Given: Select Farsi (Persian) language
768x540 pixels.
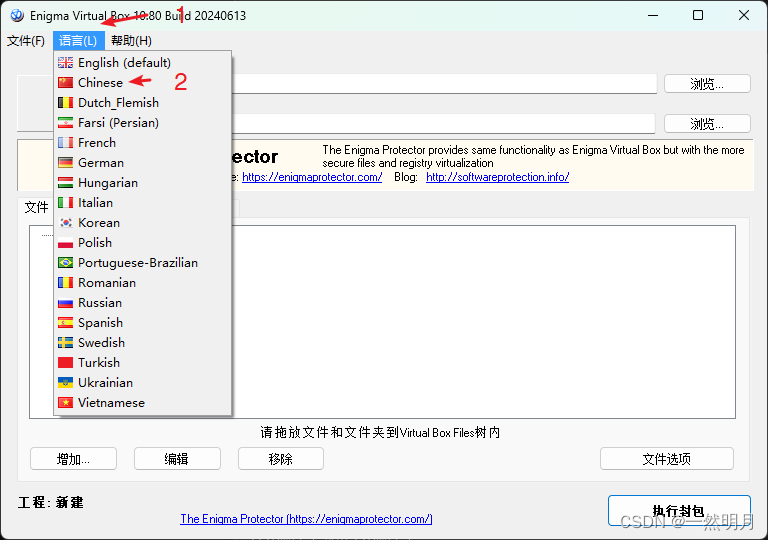Looking at the screenshot, I should tap(142, 123).
